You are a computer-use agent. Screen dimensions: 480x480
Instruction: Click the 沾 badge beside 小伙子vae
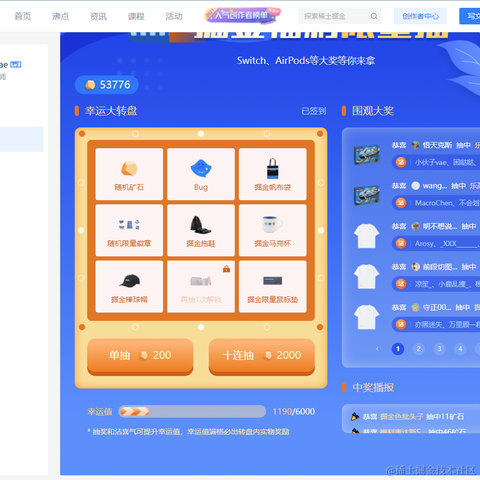[401, 162]
